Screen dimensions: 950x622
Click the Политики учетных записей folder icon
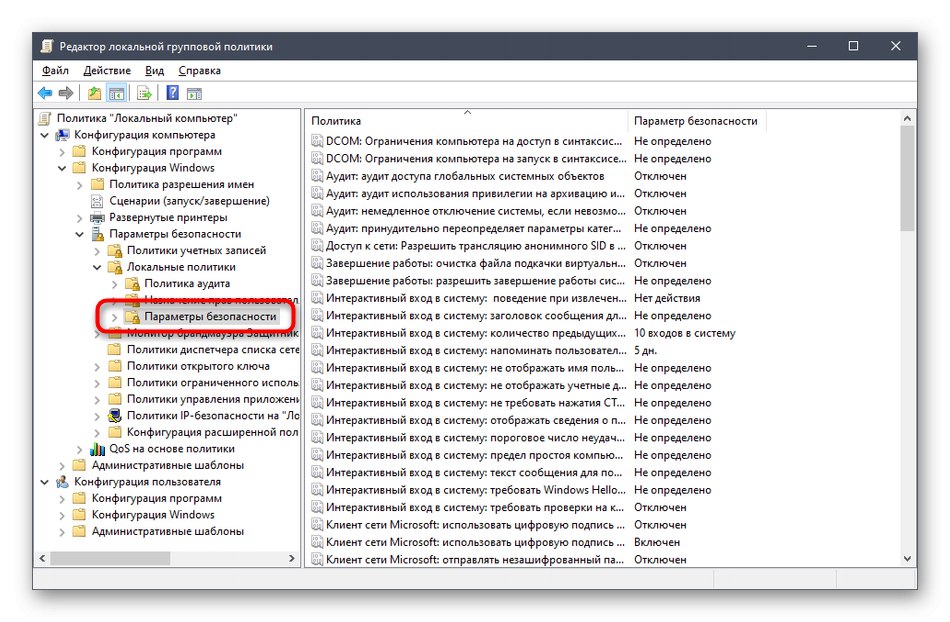(x=115, y=251)
